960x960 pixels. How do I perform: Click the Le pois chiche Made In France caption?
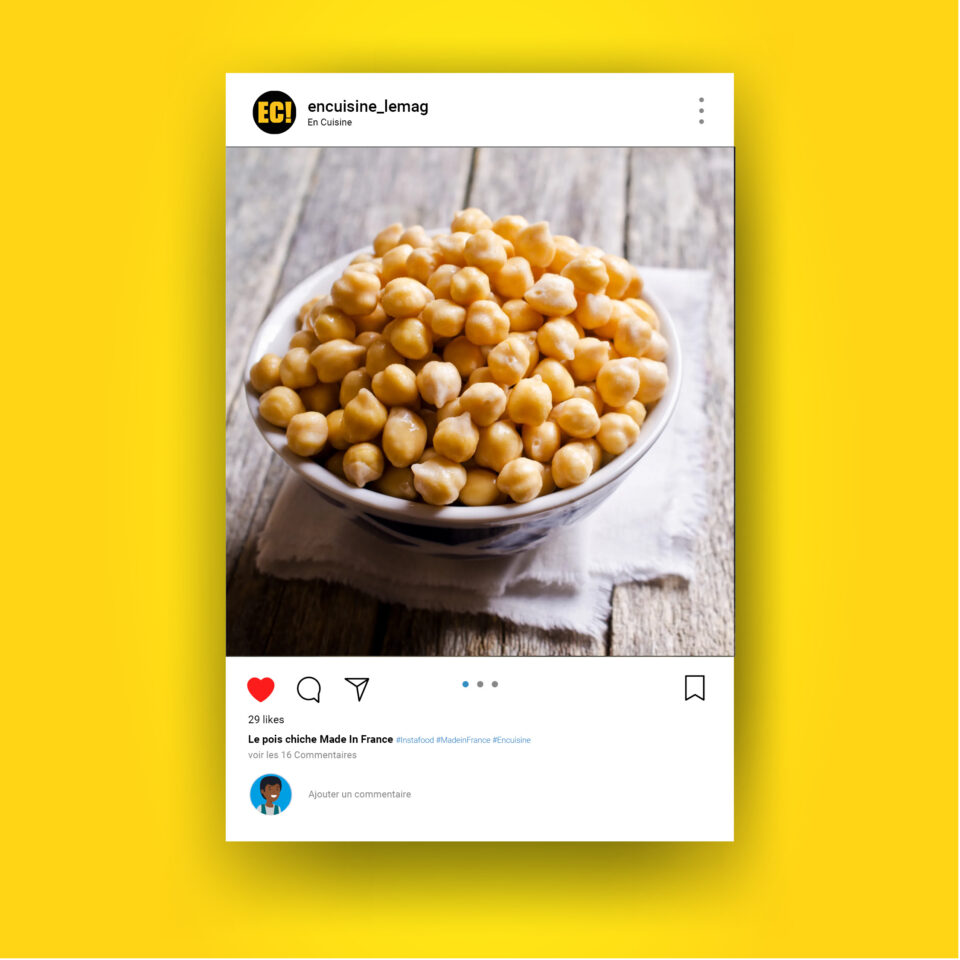pos(320,739)
